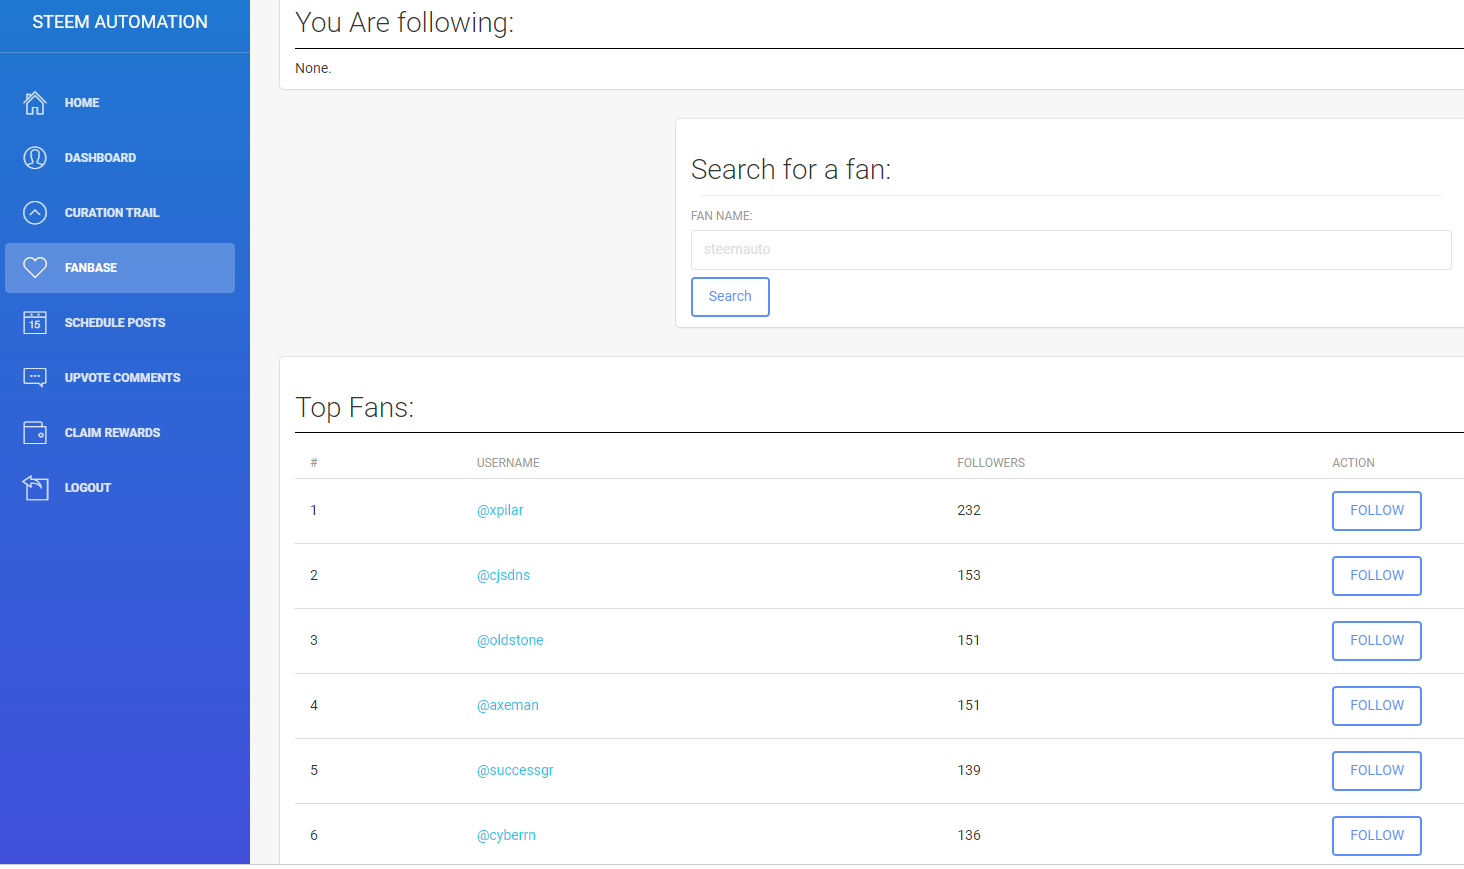Click rank number 3 in the table
Image resolution: width=1464 pixels, height=869 pixels.
point(314,641)
